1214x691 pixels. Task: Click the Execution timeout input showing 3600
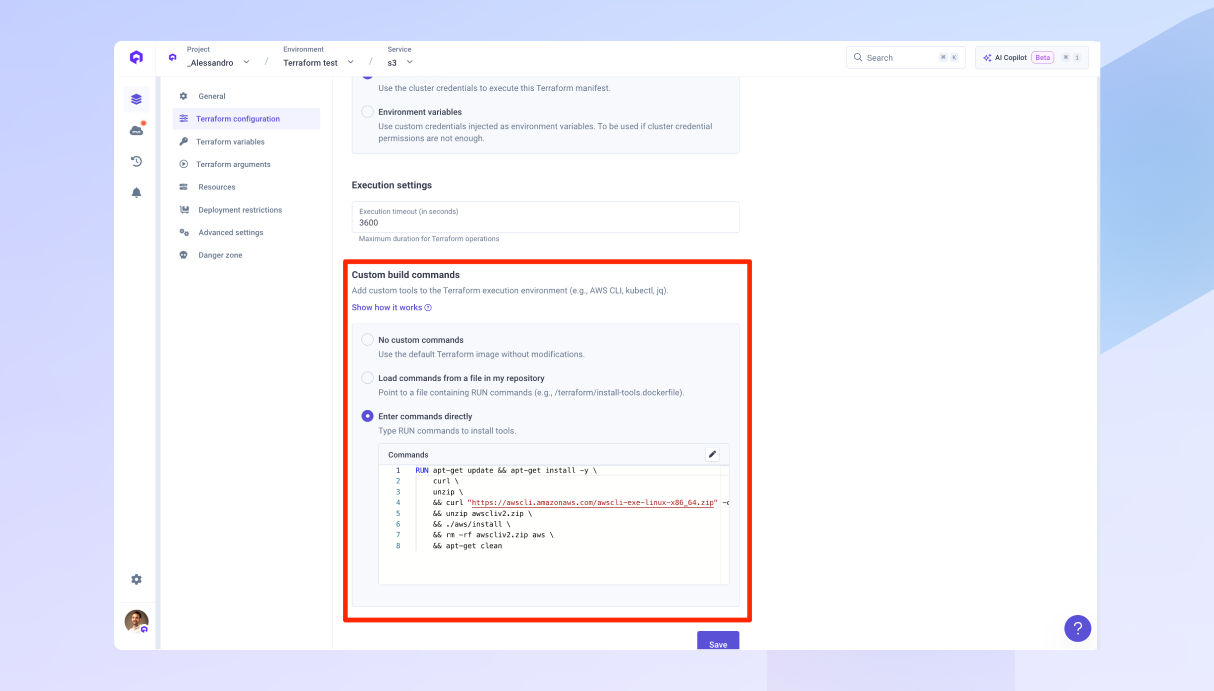545,217
